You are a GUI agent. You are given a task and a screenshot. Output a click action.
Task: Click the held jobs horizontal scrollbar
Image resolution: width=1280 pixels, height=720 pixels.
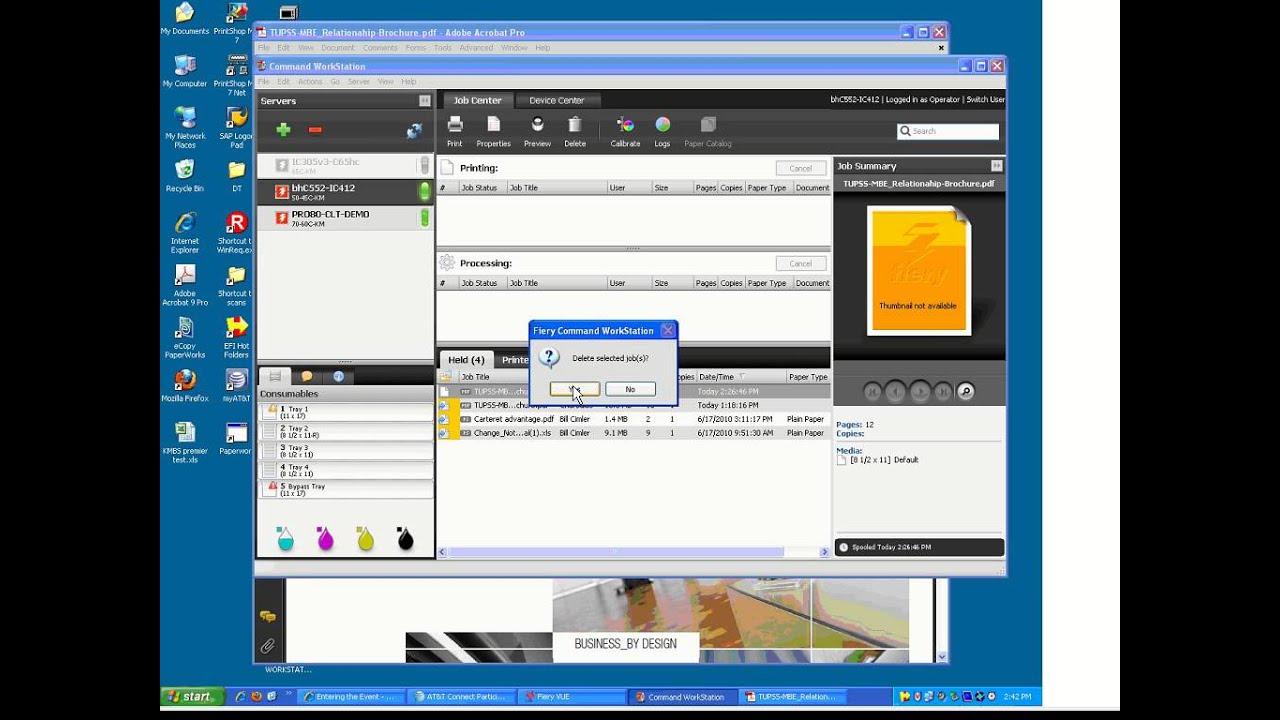click(x=615, y=552)
